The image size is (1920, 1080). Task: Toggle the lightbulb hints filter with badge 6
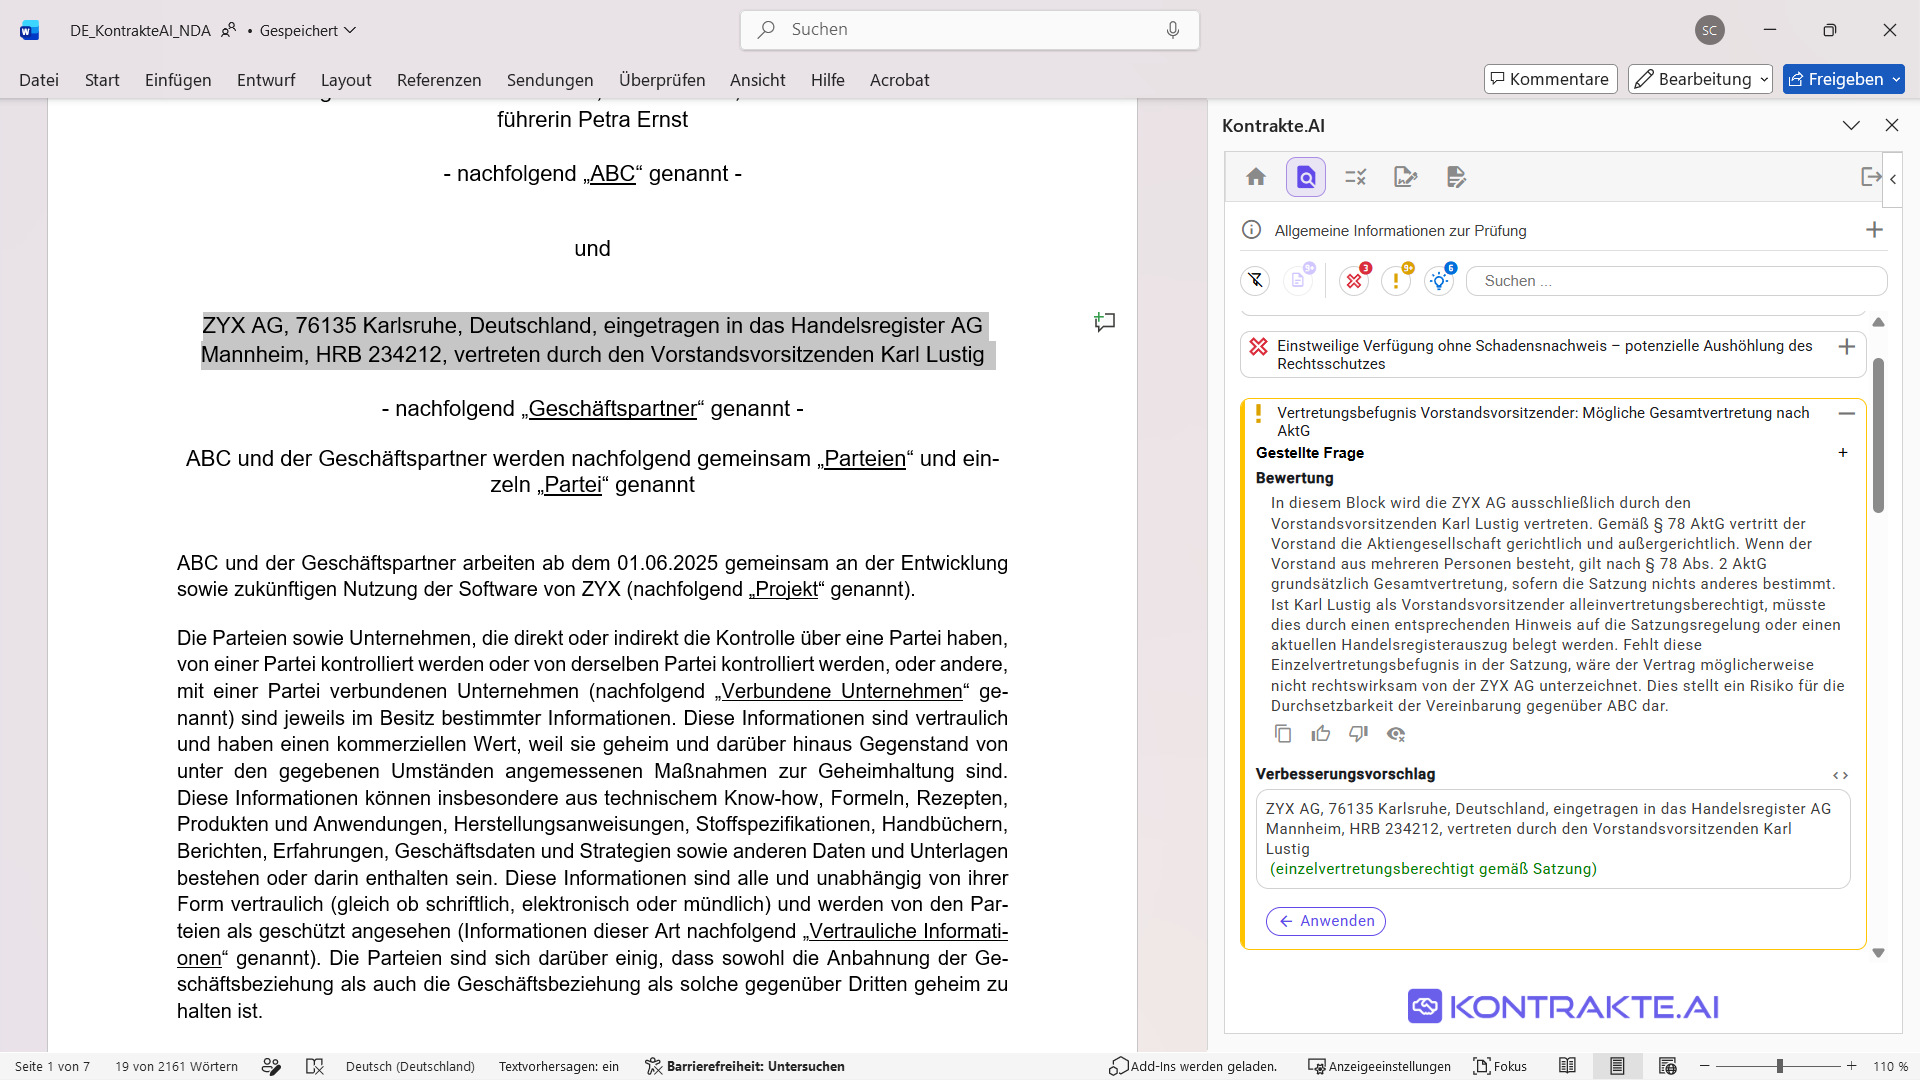[x=1440, y=280]
